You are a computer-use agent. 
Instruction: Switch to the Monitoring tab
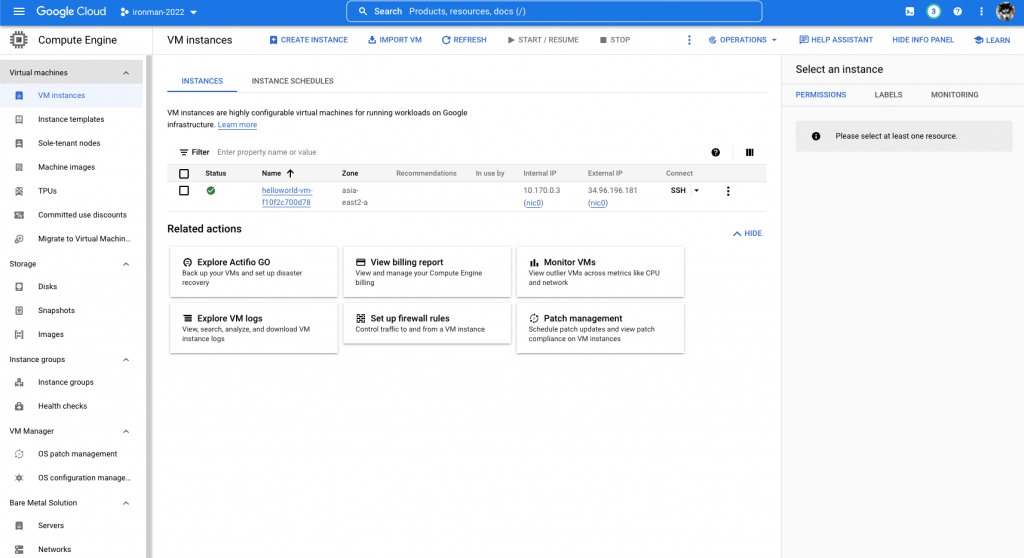point(954,95)
